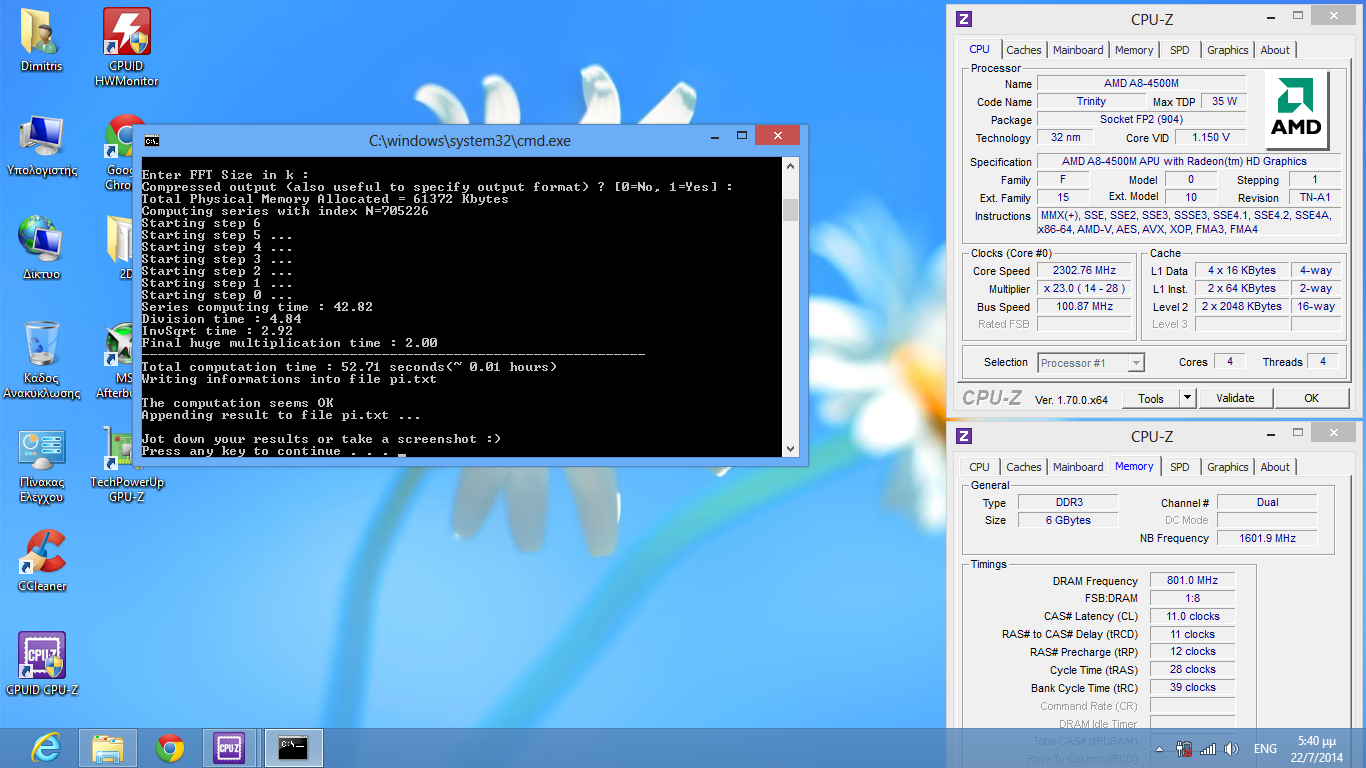
Task: Click the cmd.exe window system icon
Action: 151,141
